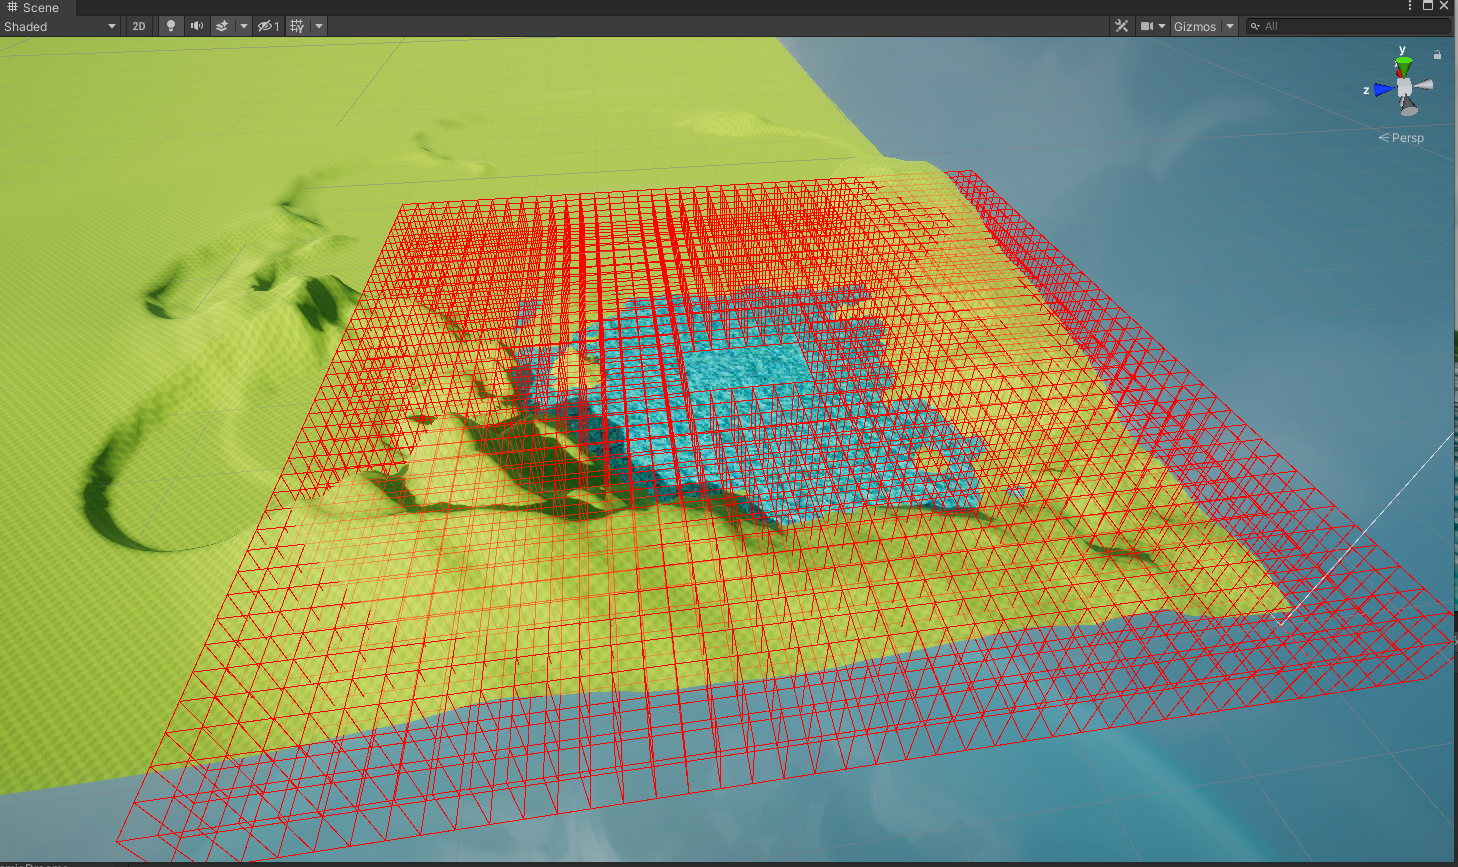
Task: Toggle the Gizmos button
Action: tap(1195, 26)
